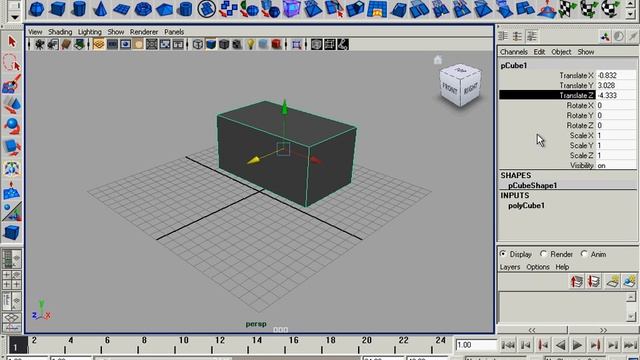Click the play backward button
This screenshot has width=640, height=360.
tap(560, 345)
